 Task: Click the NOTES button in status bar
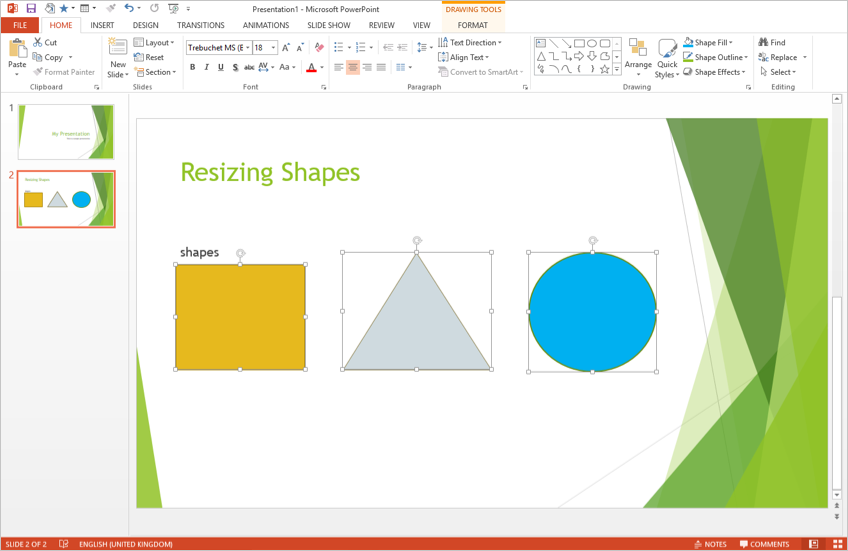tap(709, 544)
